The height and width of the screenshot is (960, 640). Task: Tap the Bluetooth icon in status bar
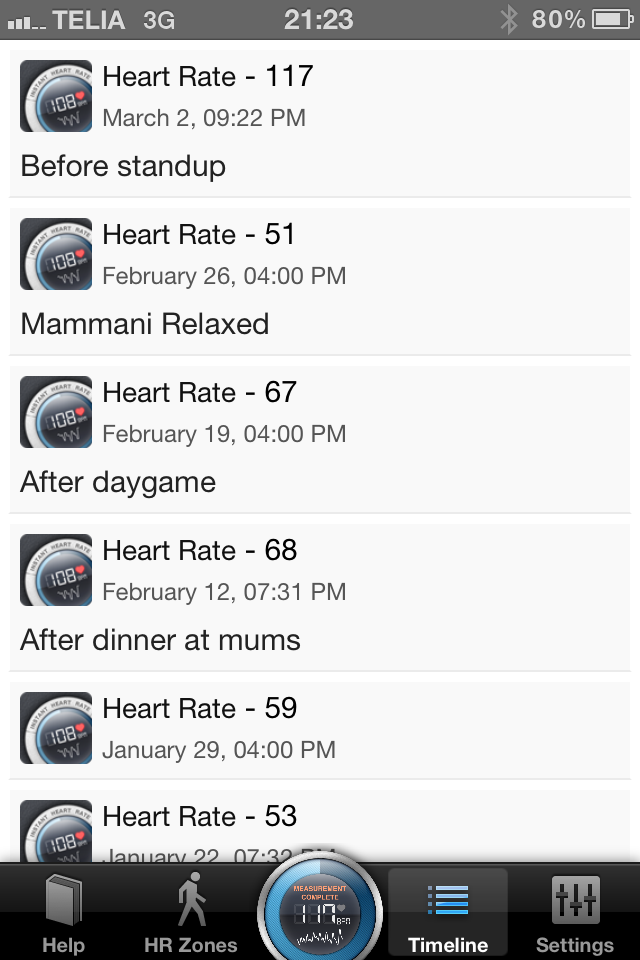[509, 20]
